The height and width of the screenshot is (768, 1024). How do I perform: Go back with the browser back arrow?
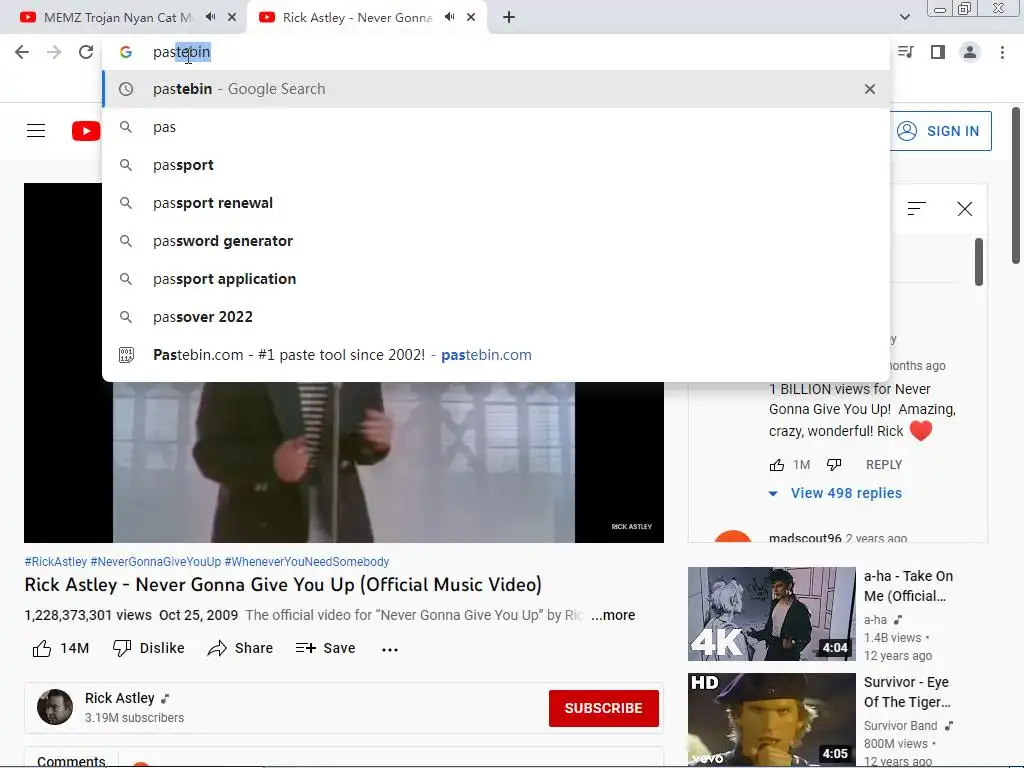(x=22, y=52)
